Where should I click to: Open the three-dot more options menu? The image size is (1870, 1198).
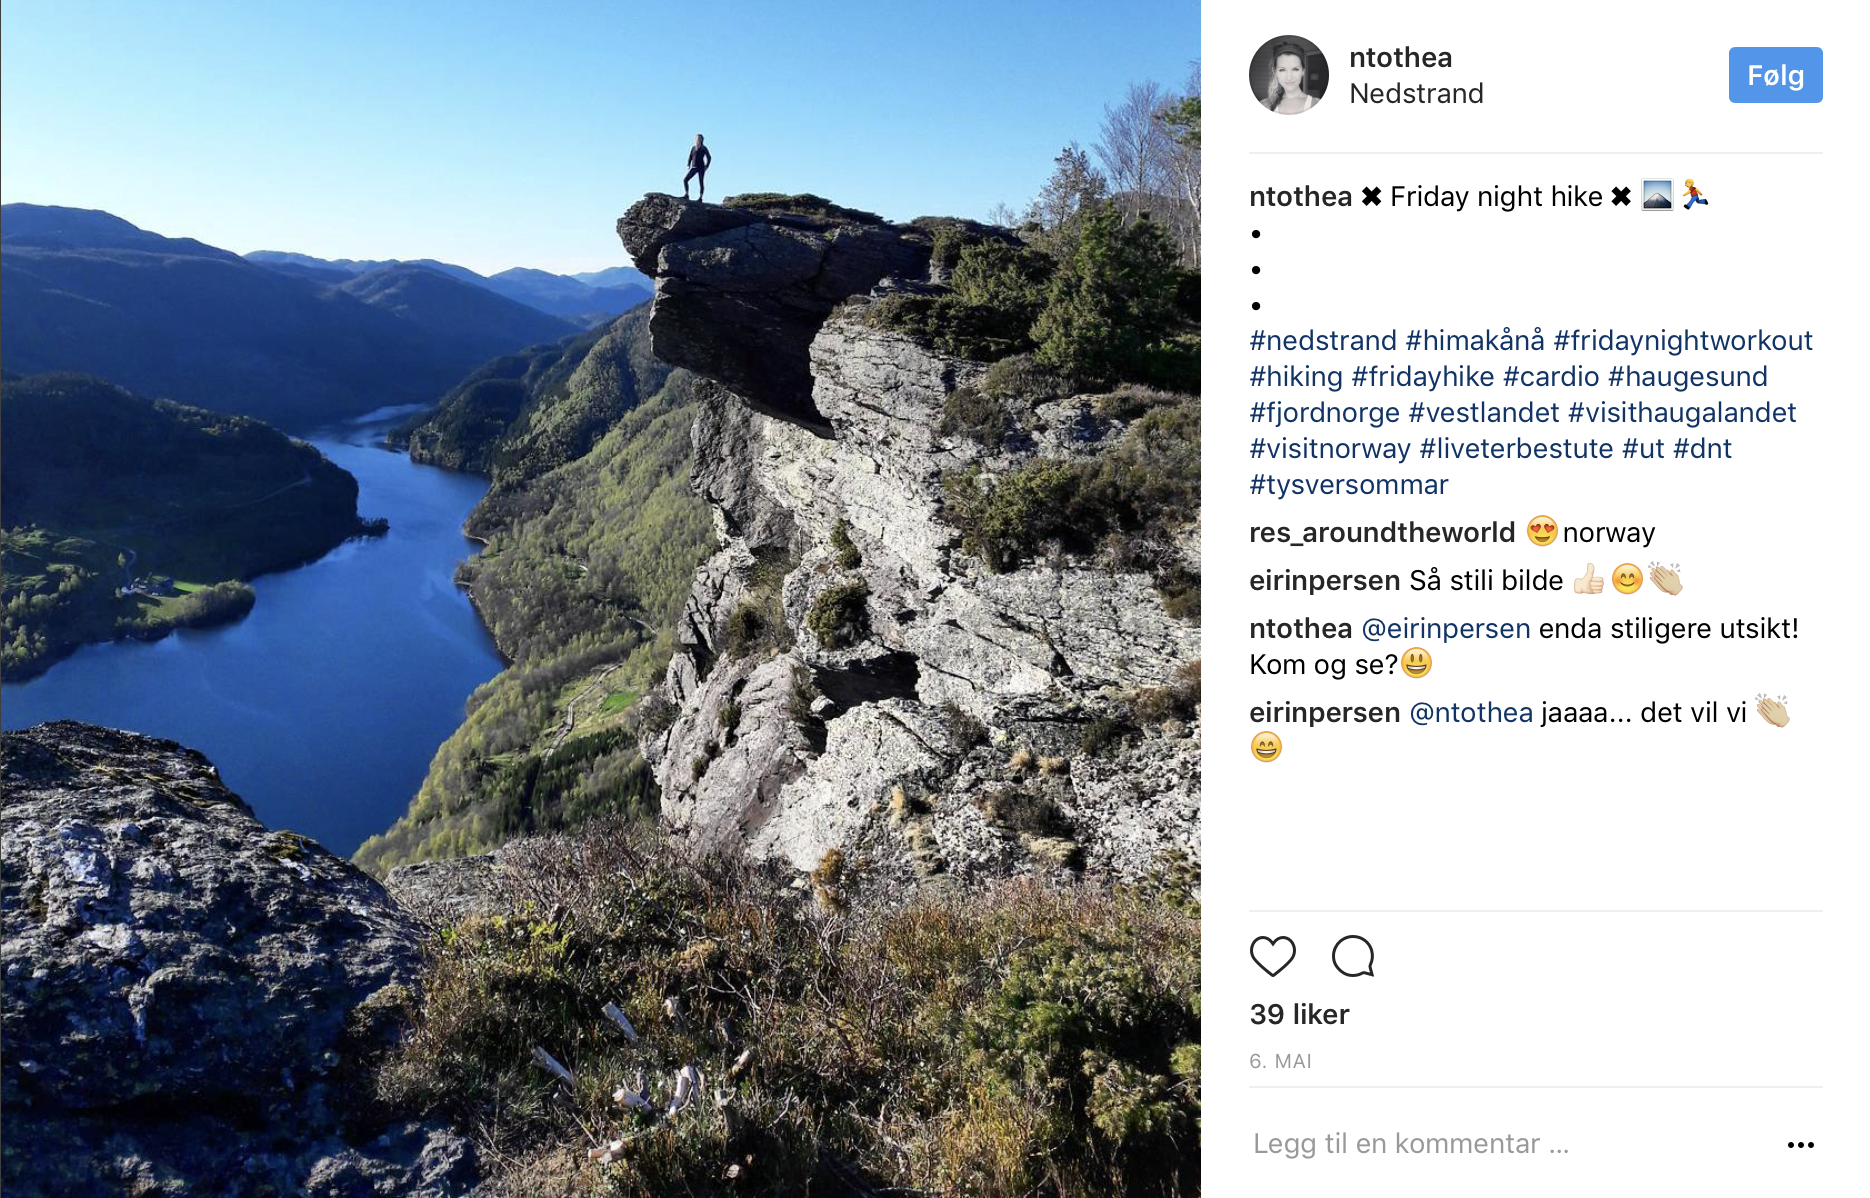[1800, 1145]
